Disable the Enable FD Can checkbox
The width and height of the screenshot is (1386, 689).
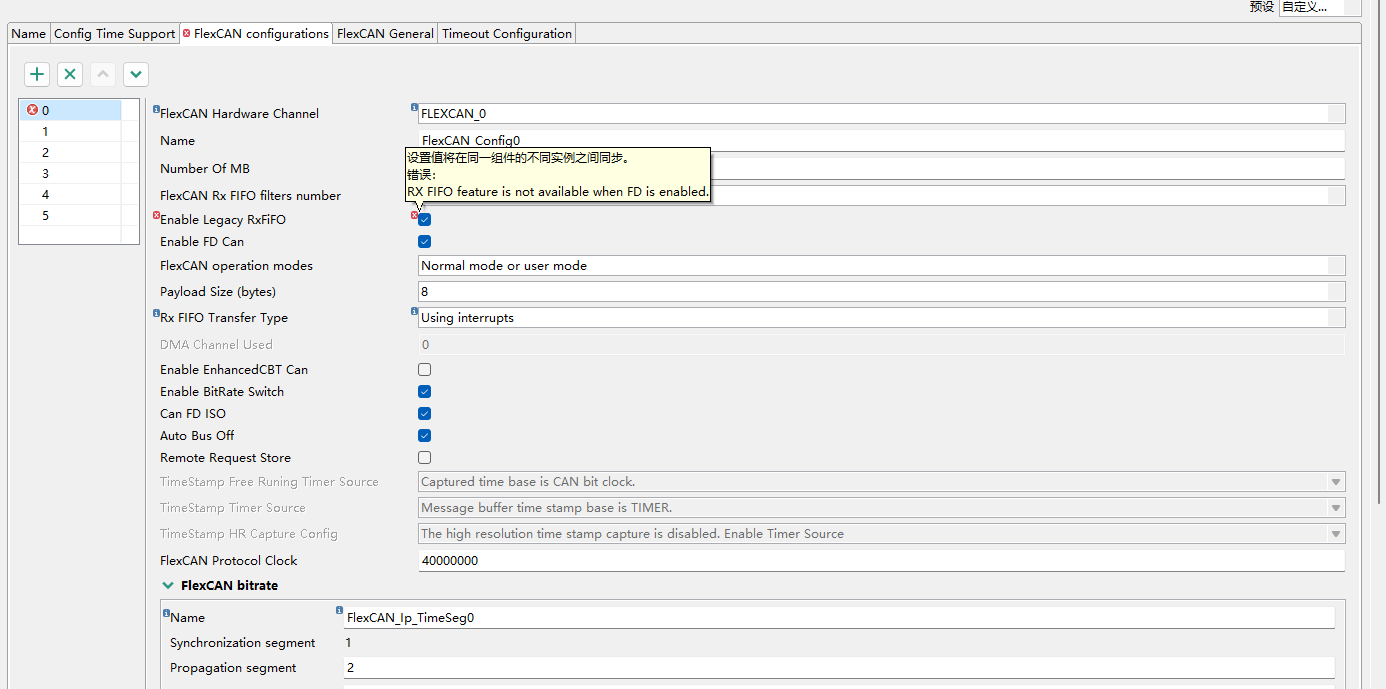(424, 241)
